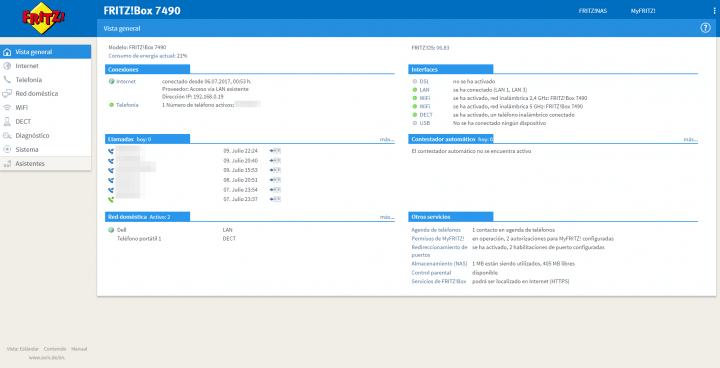Click the green status dot beside Telefonía connection
Viewport: 720px width, 368px height.
pos(111,105)
